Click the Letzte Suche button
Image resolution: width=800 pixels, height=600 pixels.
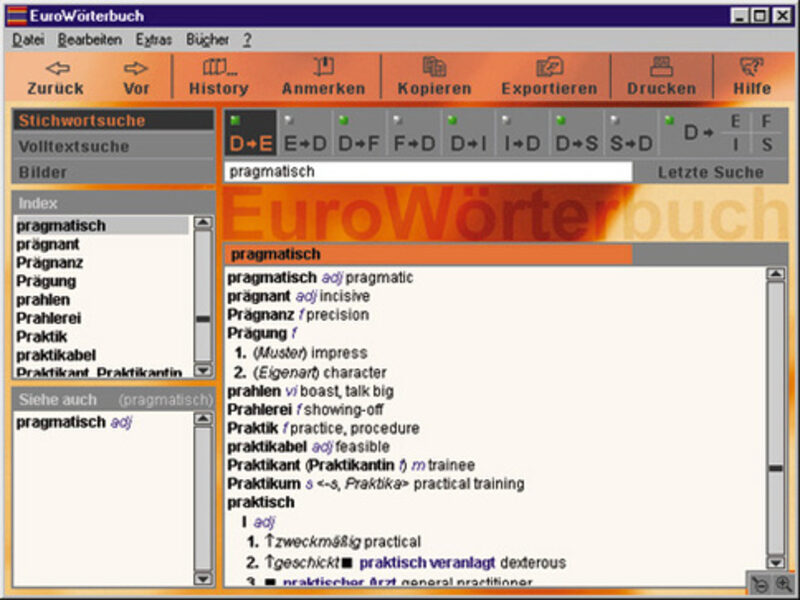711,172
